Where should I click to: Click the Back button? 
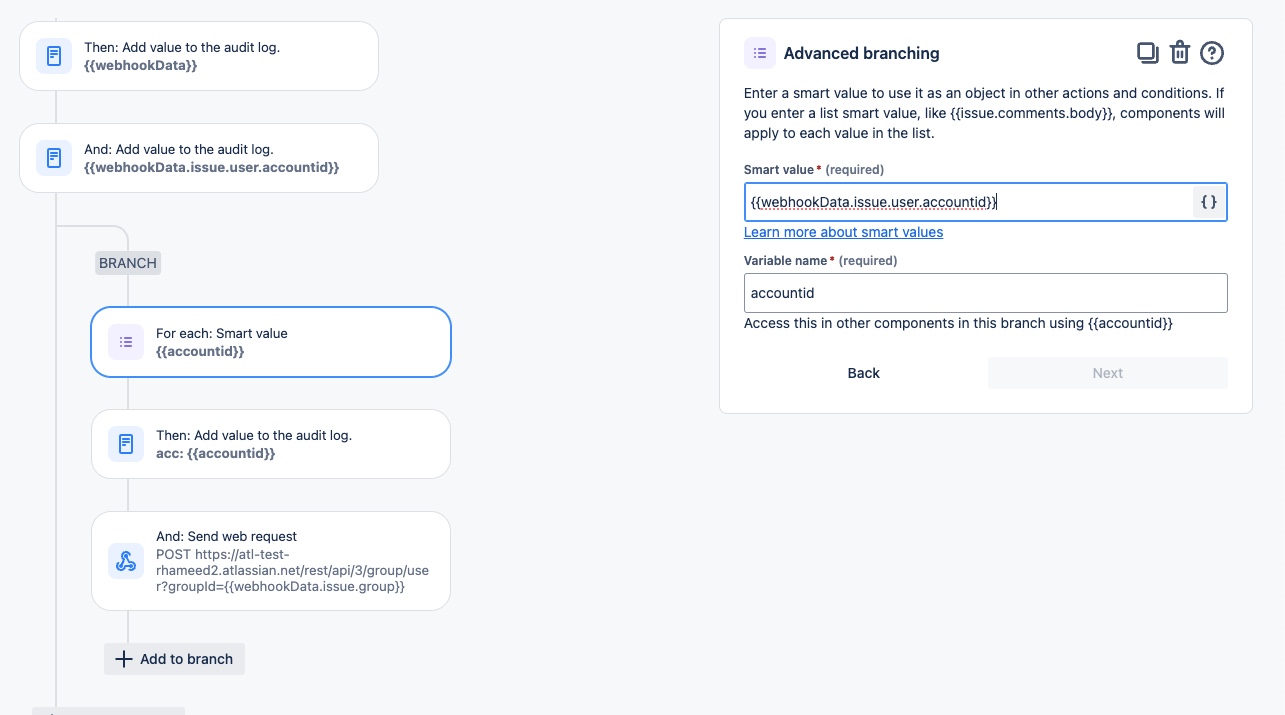pos(863,373)
